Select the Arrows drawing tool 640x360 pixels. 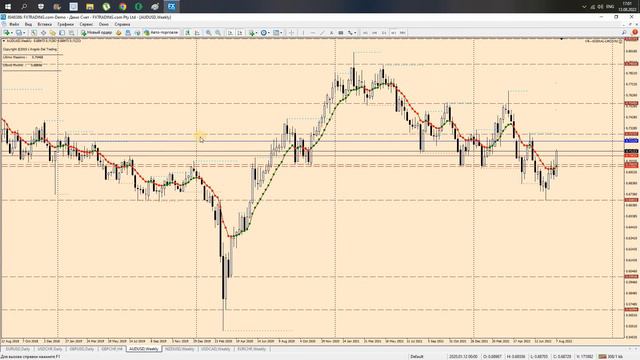pos(350,33)
